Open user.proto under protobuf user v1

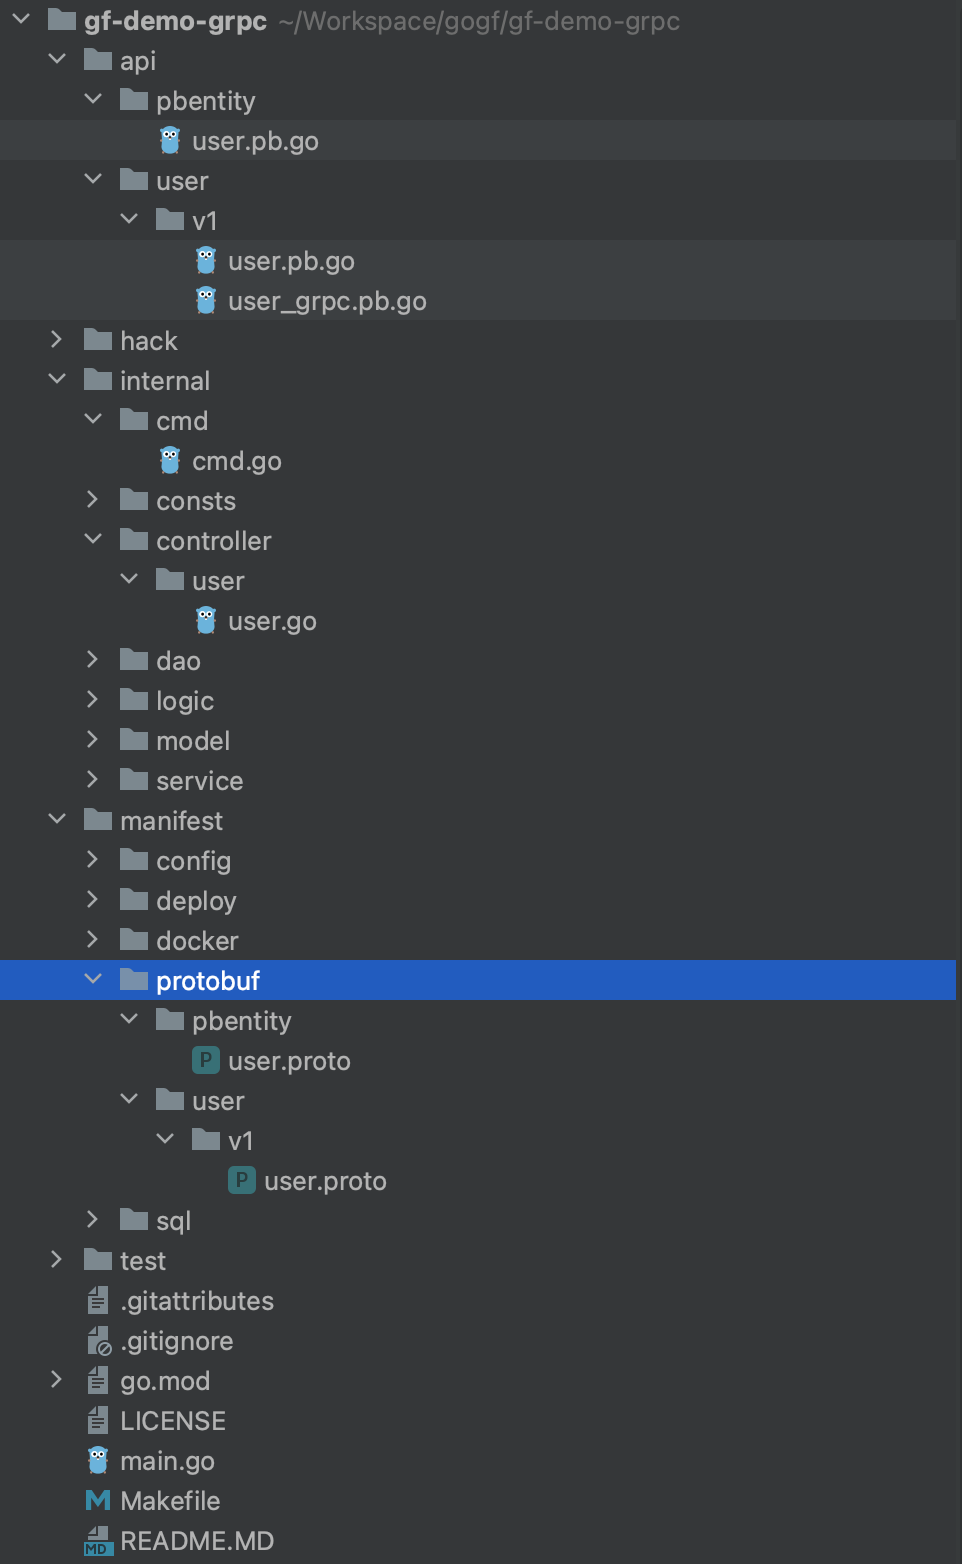click(325, 1181)
